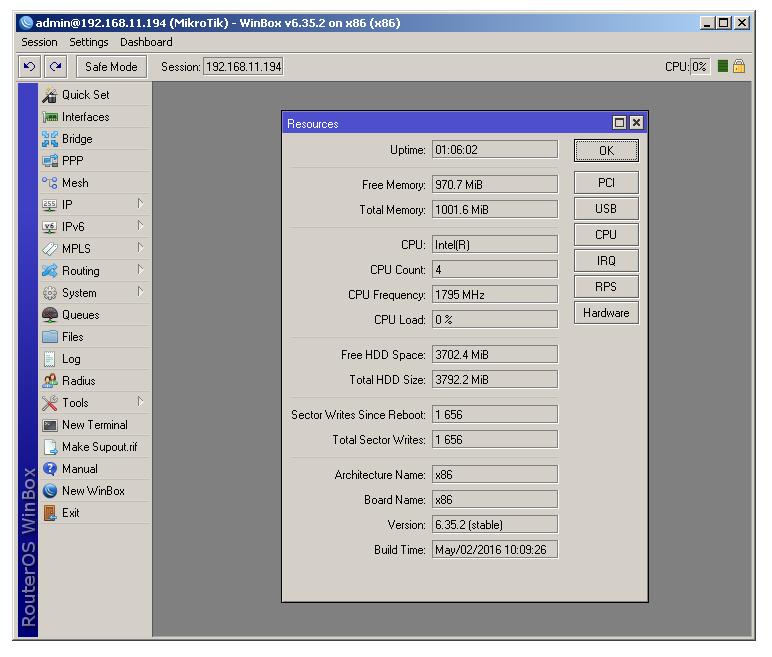
Task: Click the Uptime value field
Action: [494, 150]
